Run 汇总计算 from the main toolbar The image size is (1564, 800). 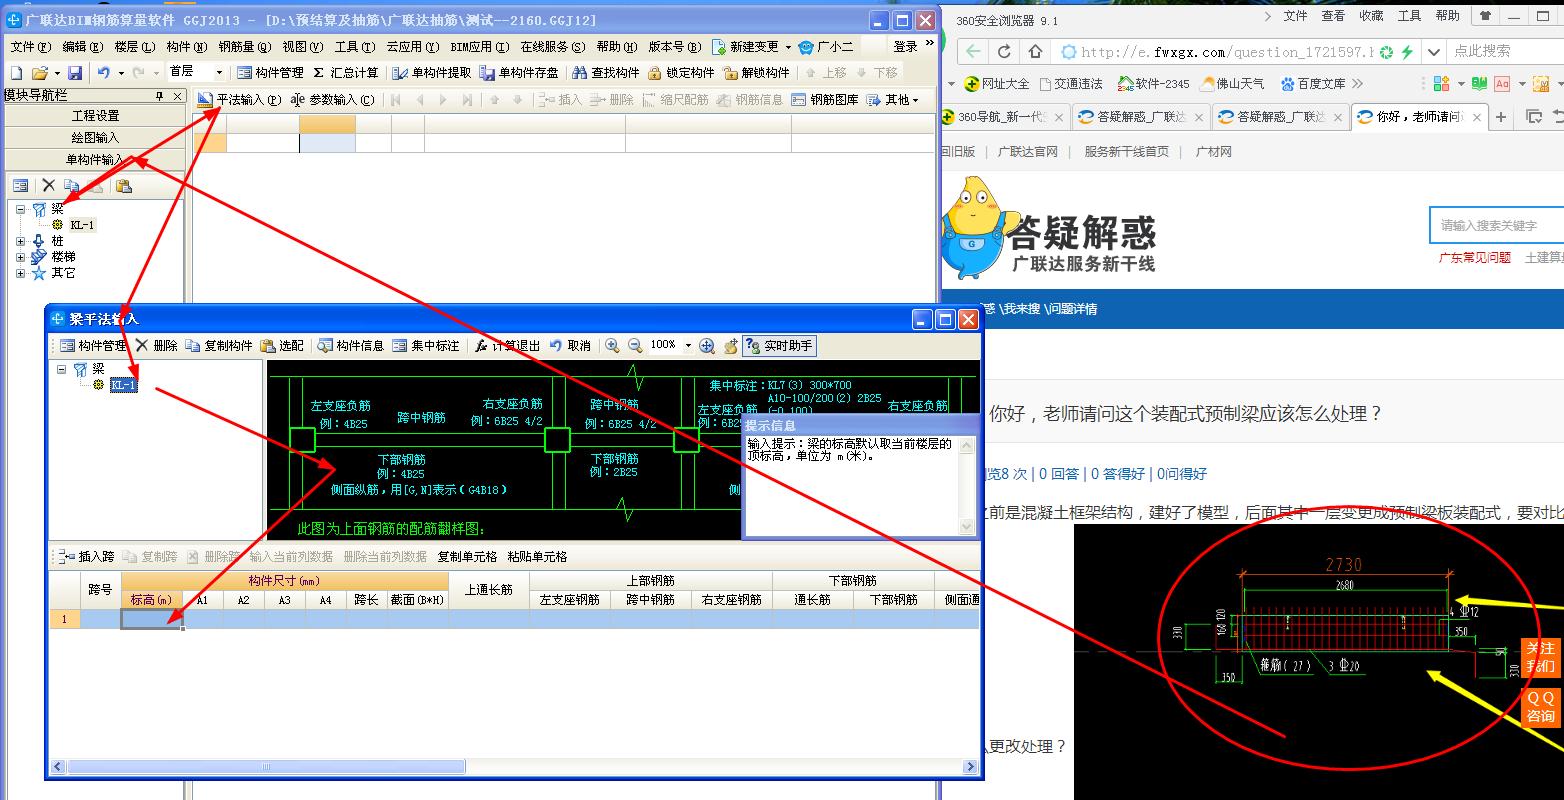[x=346, y=73]
